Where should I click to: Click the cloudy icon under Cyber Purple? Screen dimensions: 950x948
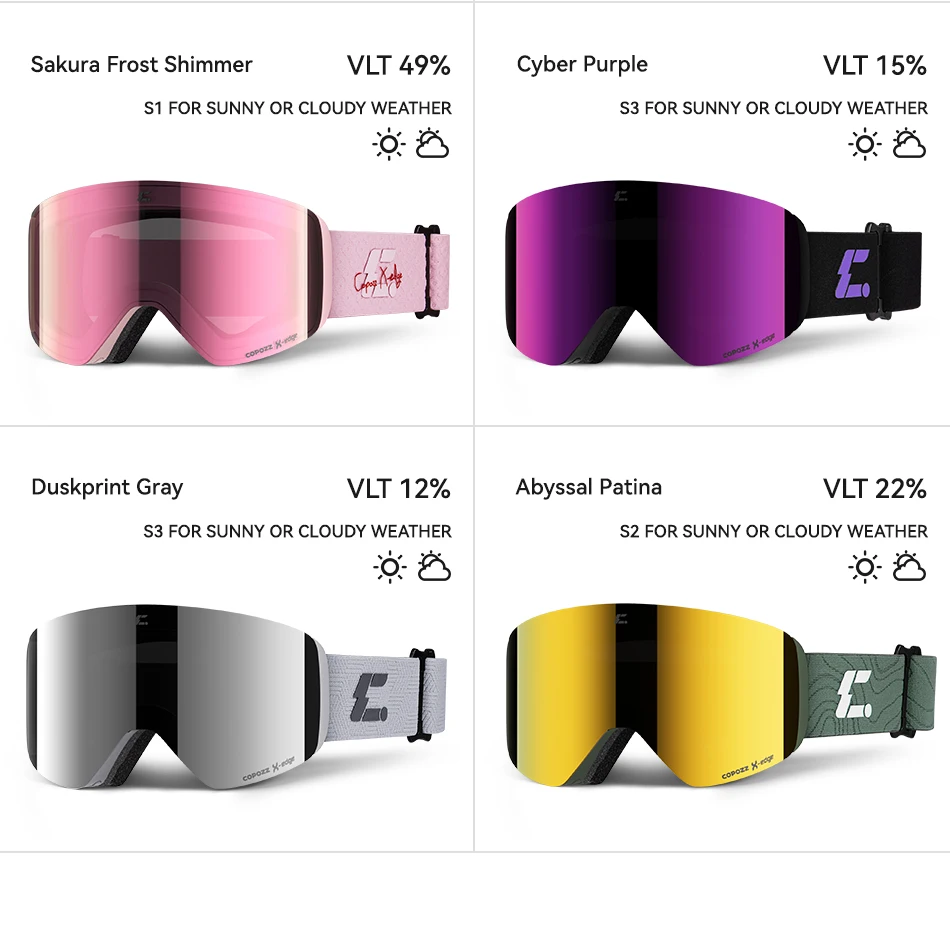909,144
